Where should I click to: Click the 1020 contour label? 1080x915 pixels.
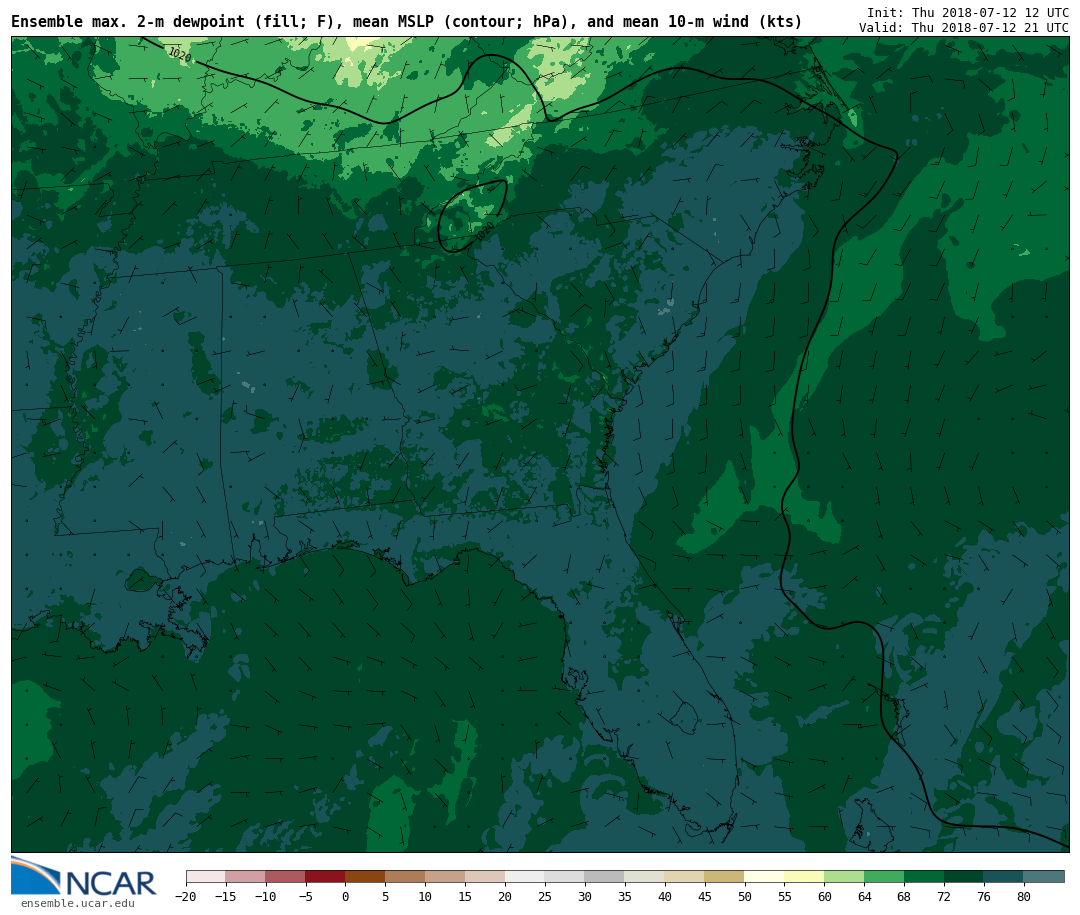coord(180,55)
